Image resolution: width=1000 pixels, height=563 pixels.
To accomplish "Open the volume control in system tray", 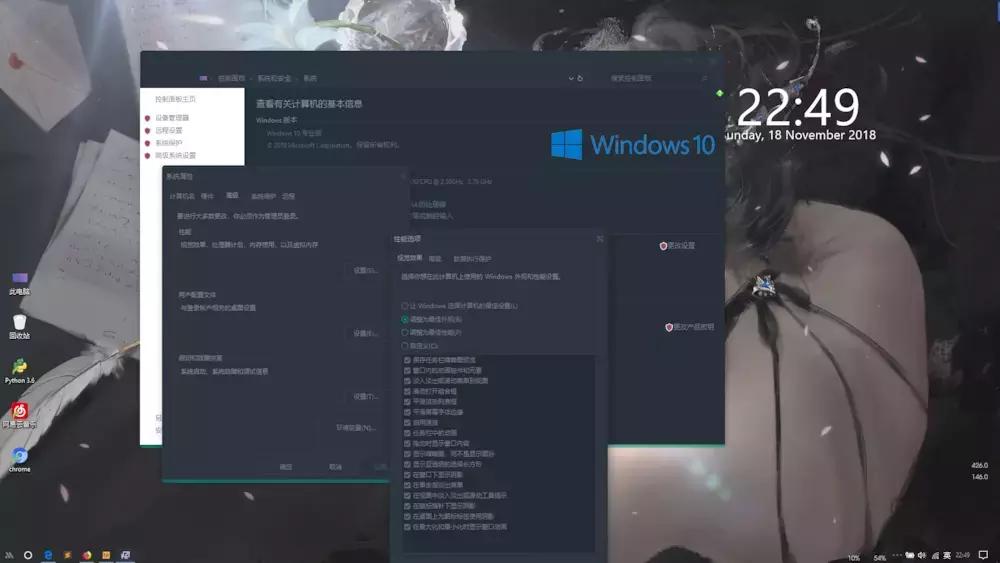I will (x=922, y=555).
